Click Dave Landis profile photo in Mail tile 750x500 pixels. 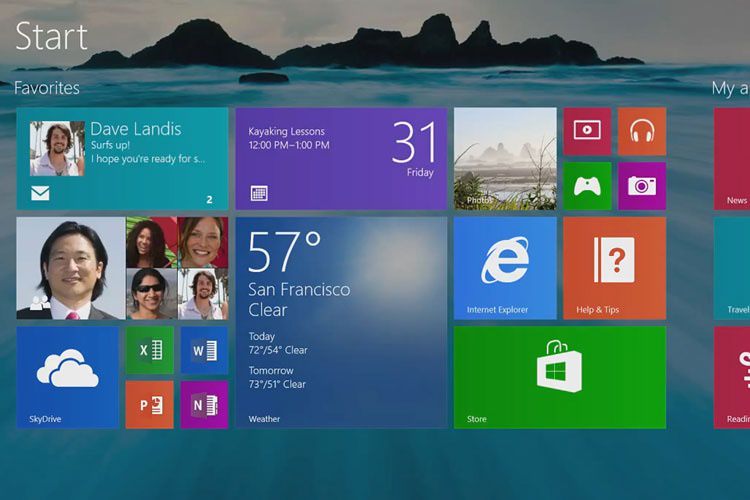[57, 148]
